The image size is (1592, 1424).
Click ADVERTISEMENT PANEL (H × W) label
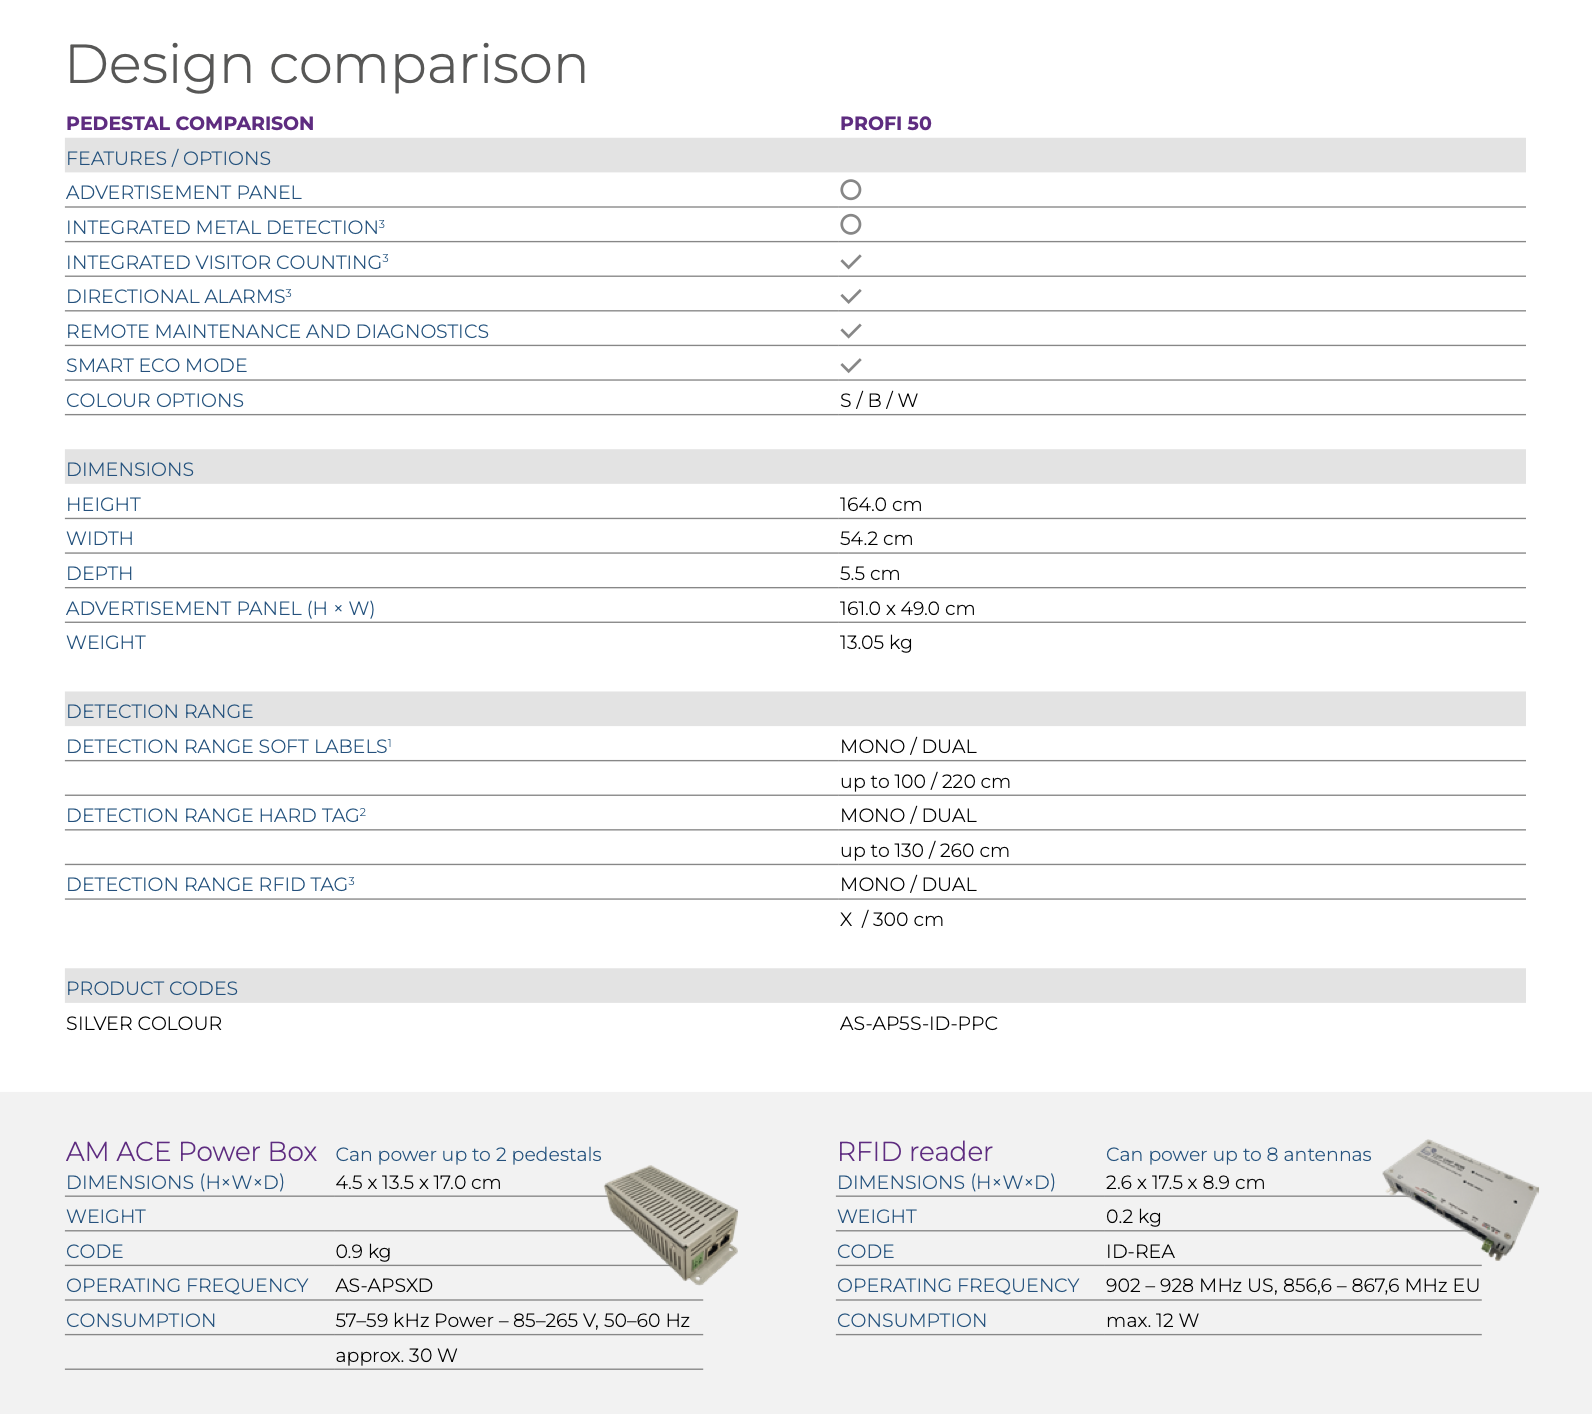tap(220, 608)
